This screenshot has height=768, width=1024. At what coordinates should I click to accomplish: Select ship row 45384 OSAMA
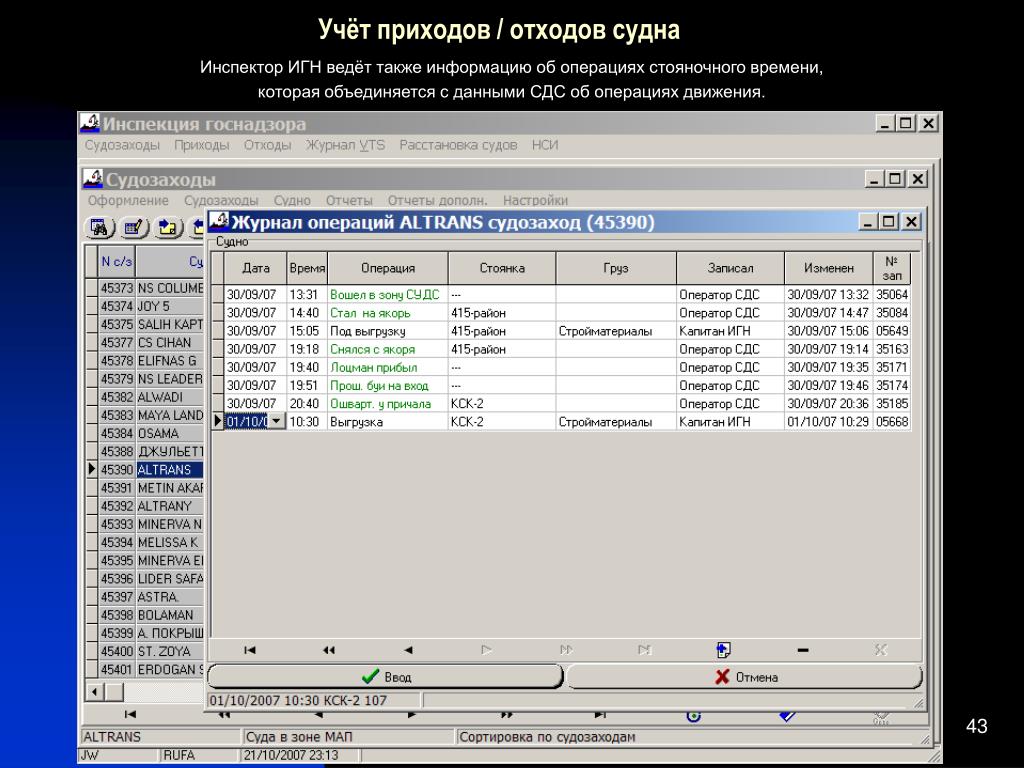pos(151,434)
